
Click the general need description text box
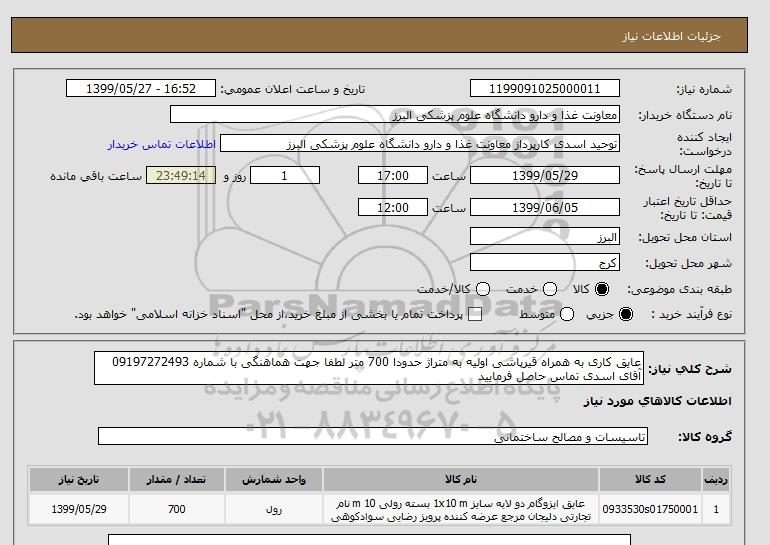[369, 368]
